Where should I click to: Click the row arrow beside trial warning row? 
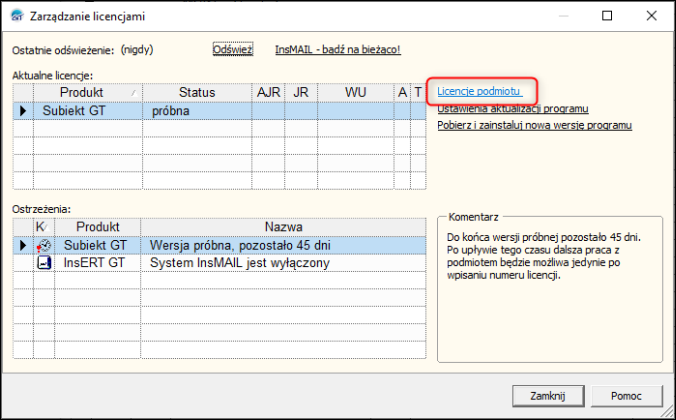23,245
